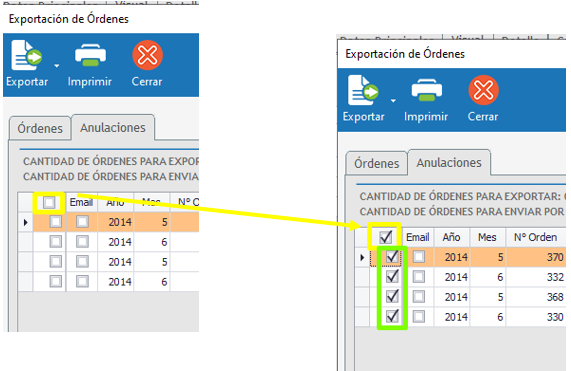Check second row selection box, left window
This screenshot has height=371, width=571.
pyautogui.click(x=56, y=241)
